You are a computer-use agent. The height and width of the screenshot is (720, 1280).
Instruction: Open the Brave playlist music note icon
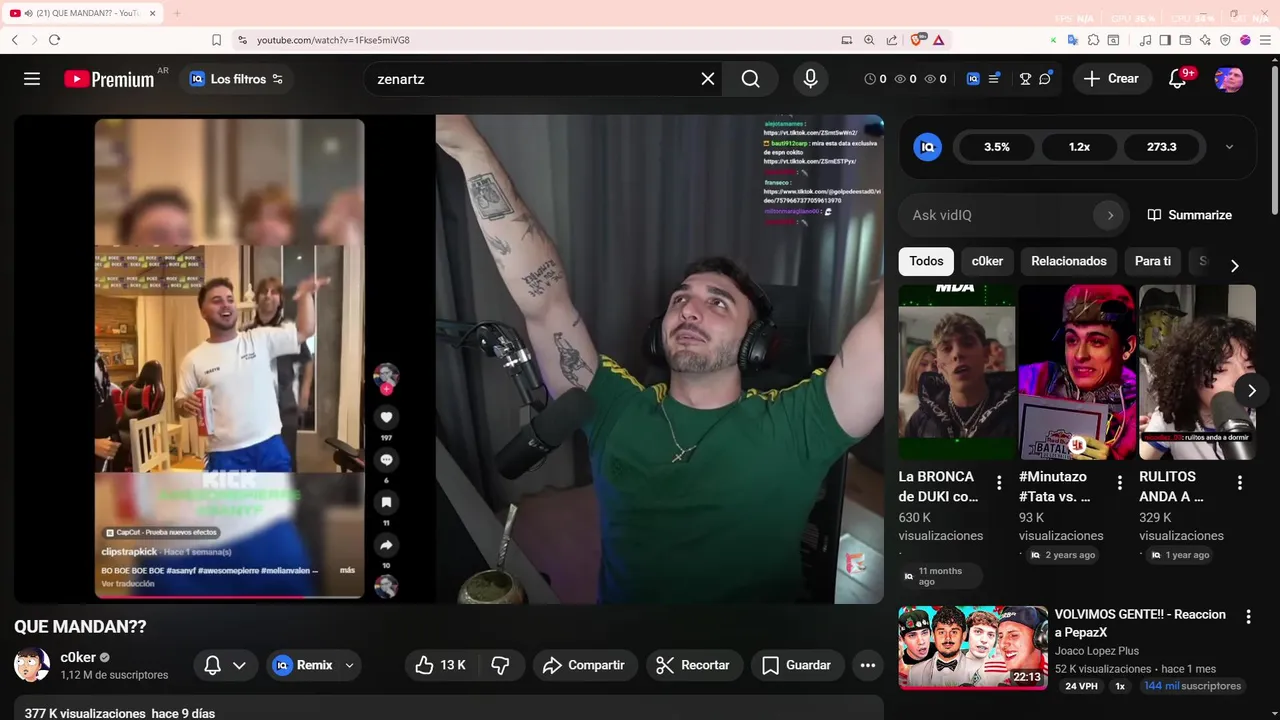click(1146, 40)
